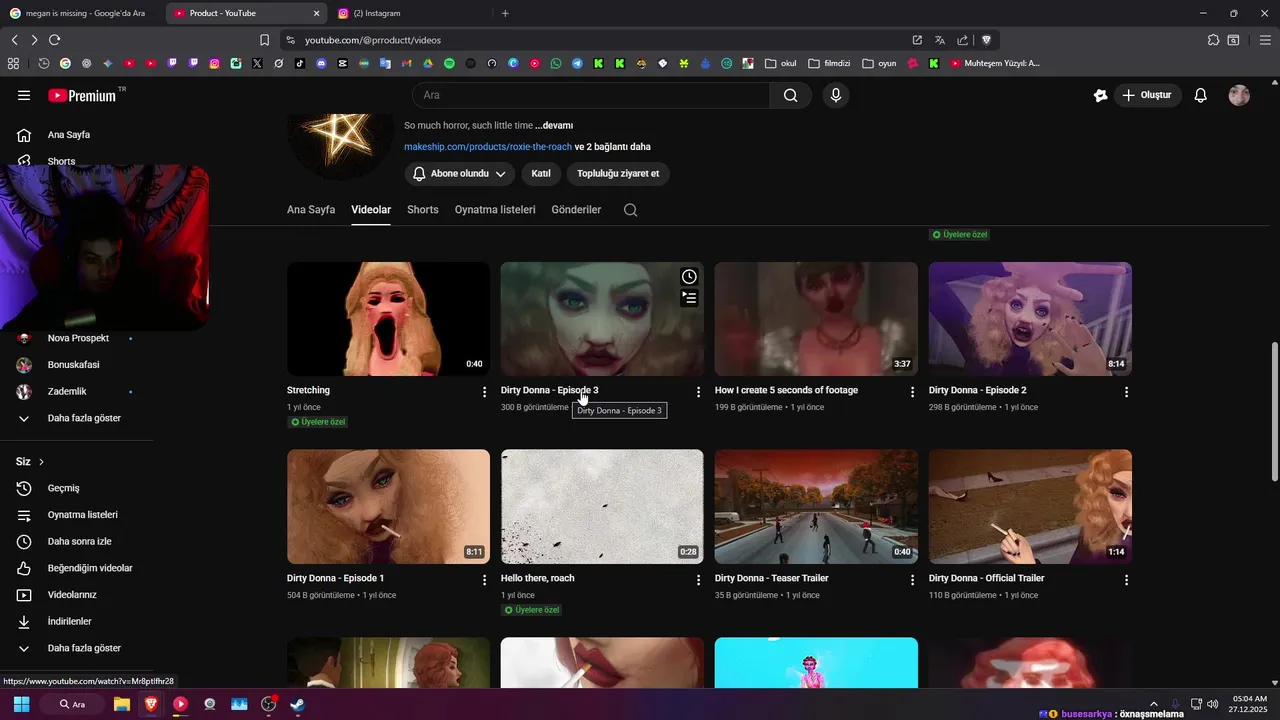This screenshot has width=1280, height=720.
Task: Open the makeship.com roxie-the-roach link
Action: (488, 147)
